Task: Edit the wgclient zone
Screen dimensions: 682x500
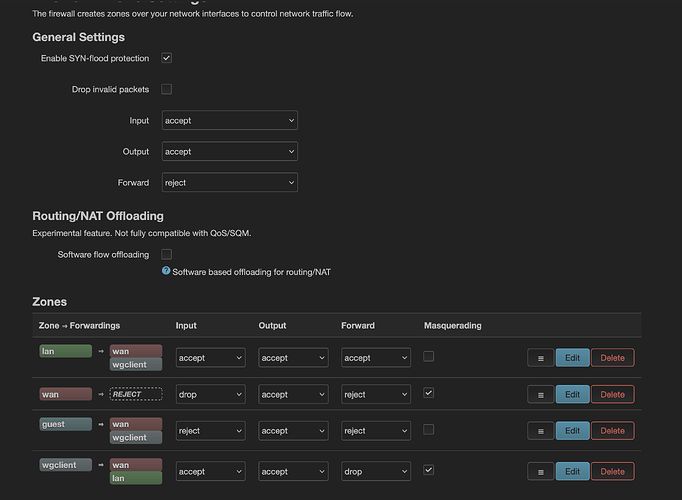Action: [572, 471]
